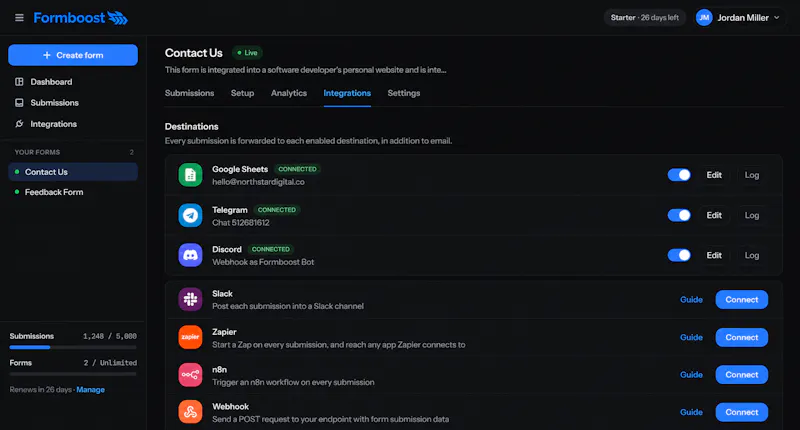
Task: Connect the n8n integration
Action: pyautogui.click(x=742, y=374)
